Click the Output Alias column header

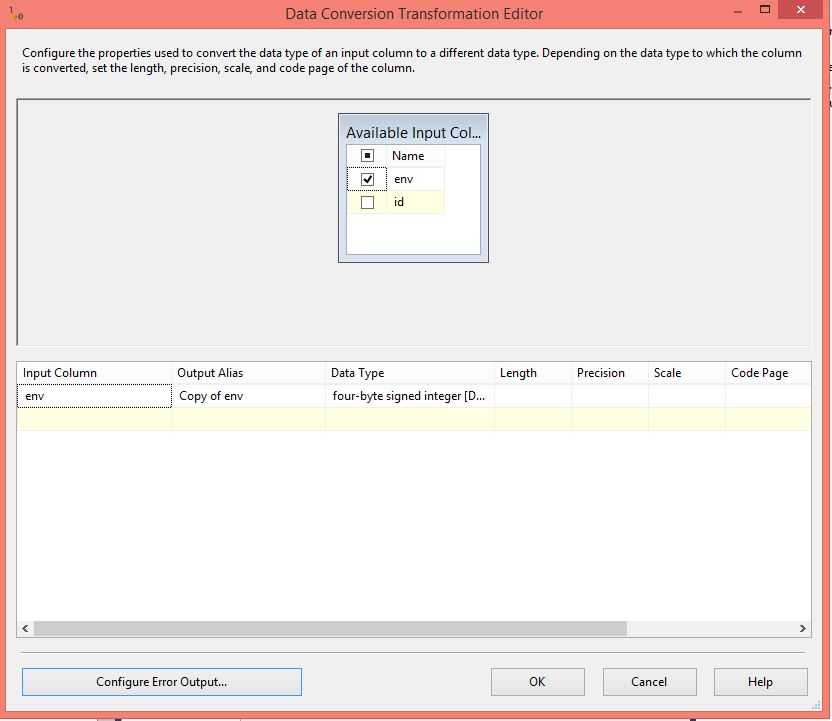point(248,373)
